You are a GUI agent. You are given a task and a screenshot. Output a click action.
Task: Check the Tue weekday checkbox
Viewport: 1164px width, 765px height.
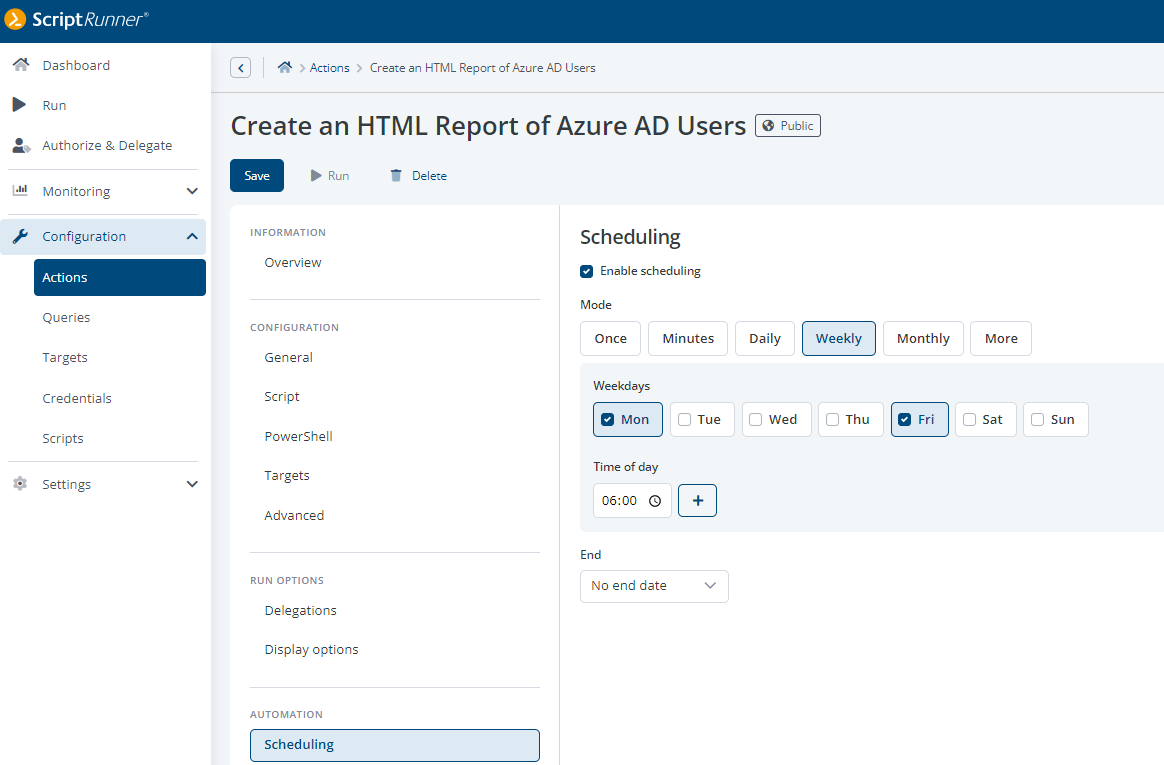tap(684, 420)
